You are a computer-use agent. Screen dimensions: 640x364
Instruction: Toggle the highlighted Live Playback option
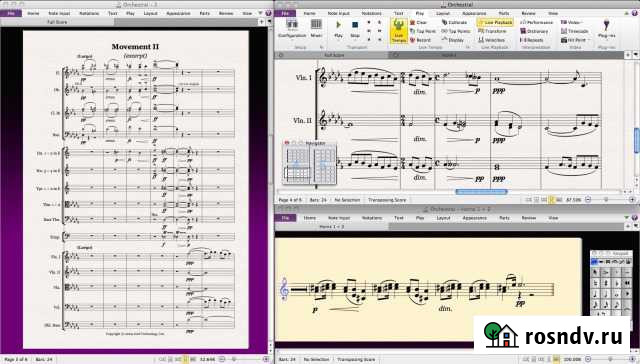click(495, 22)
